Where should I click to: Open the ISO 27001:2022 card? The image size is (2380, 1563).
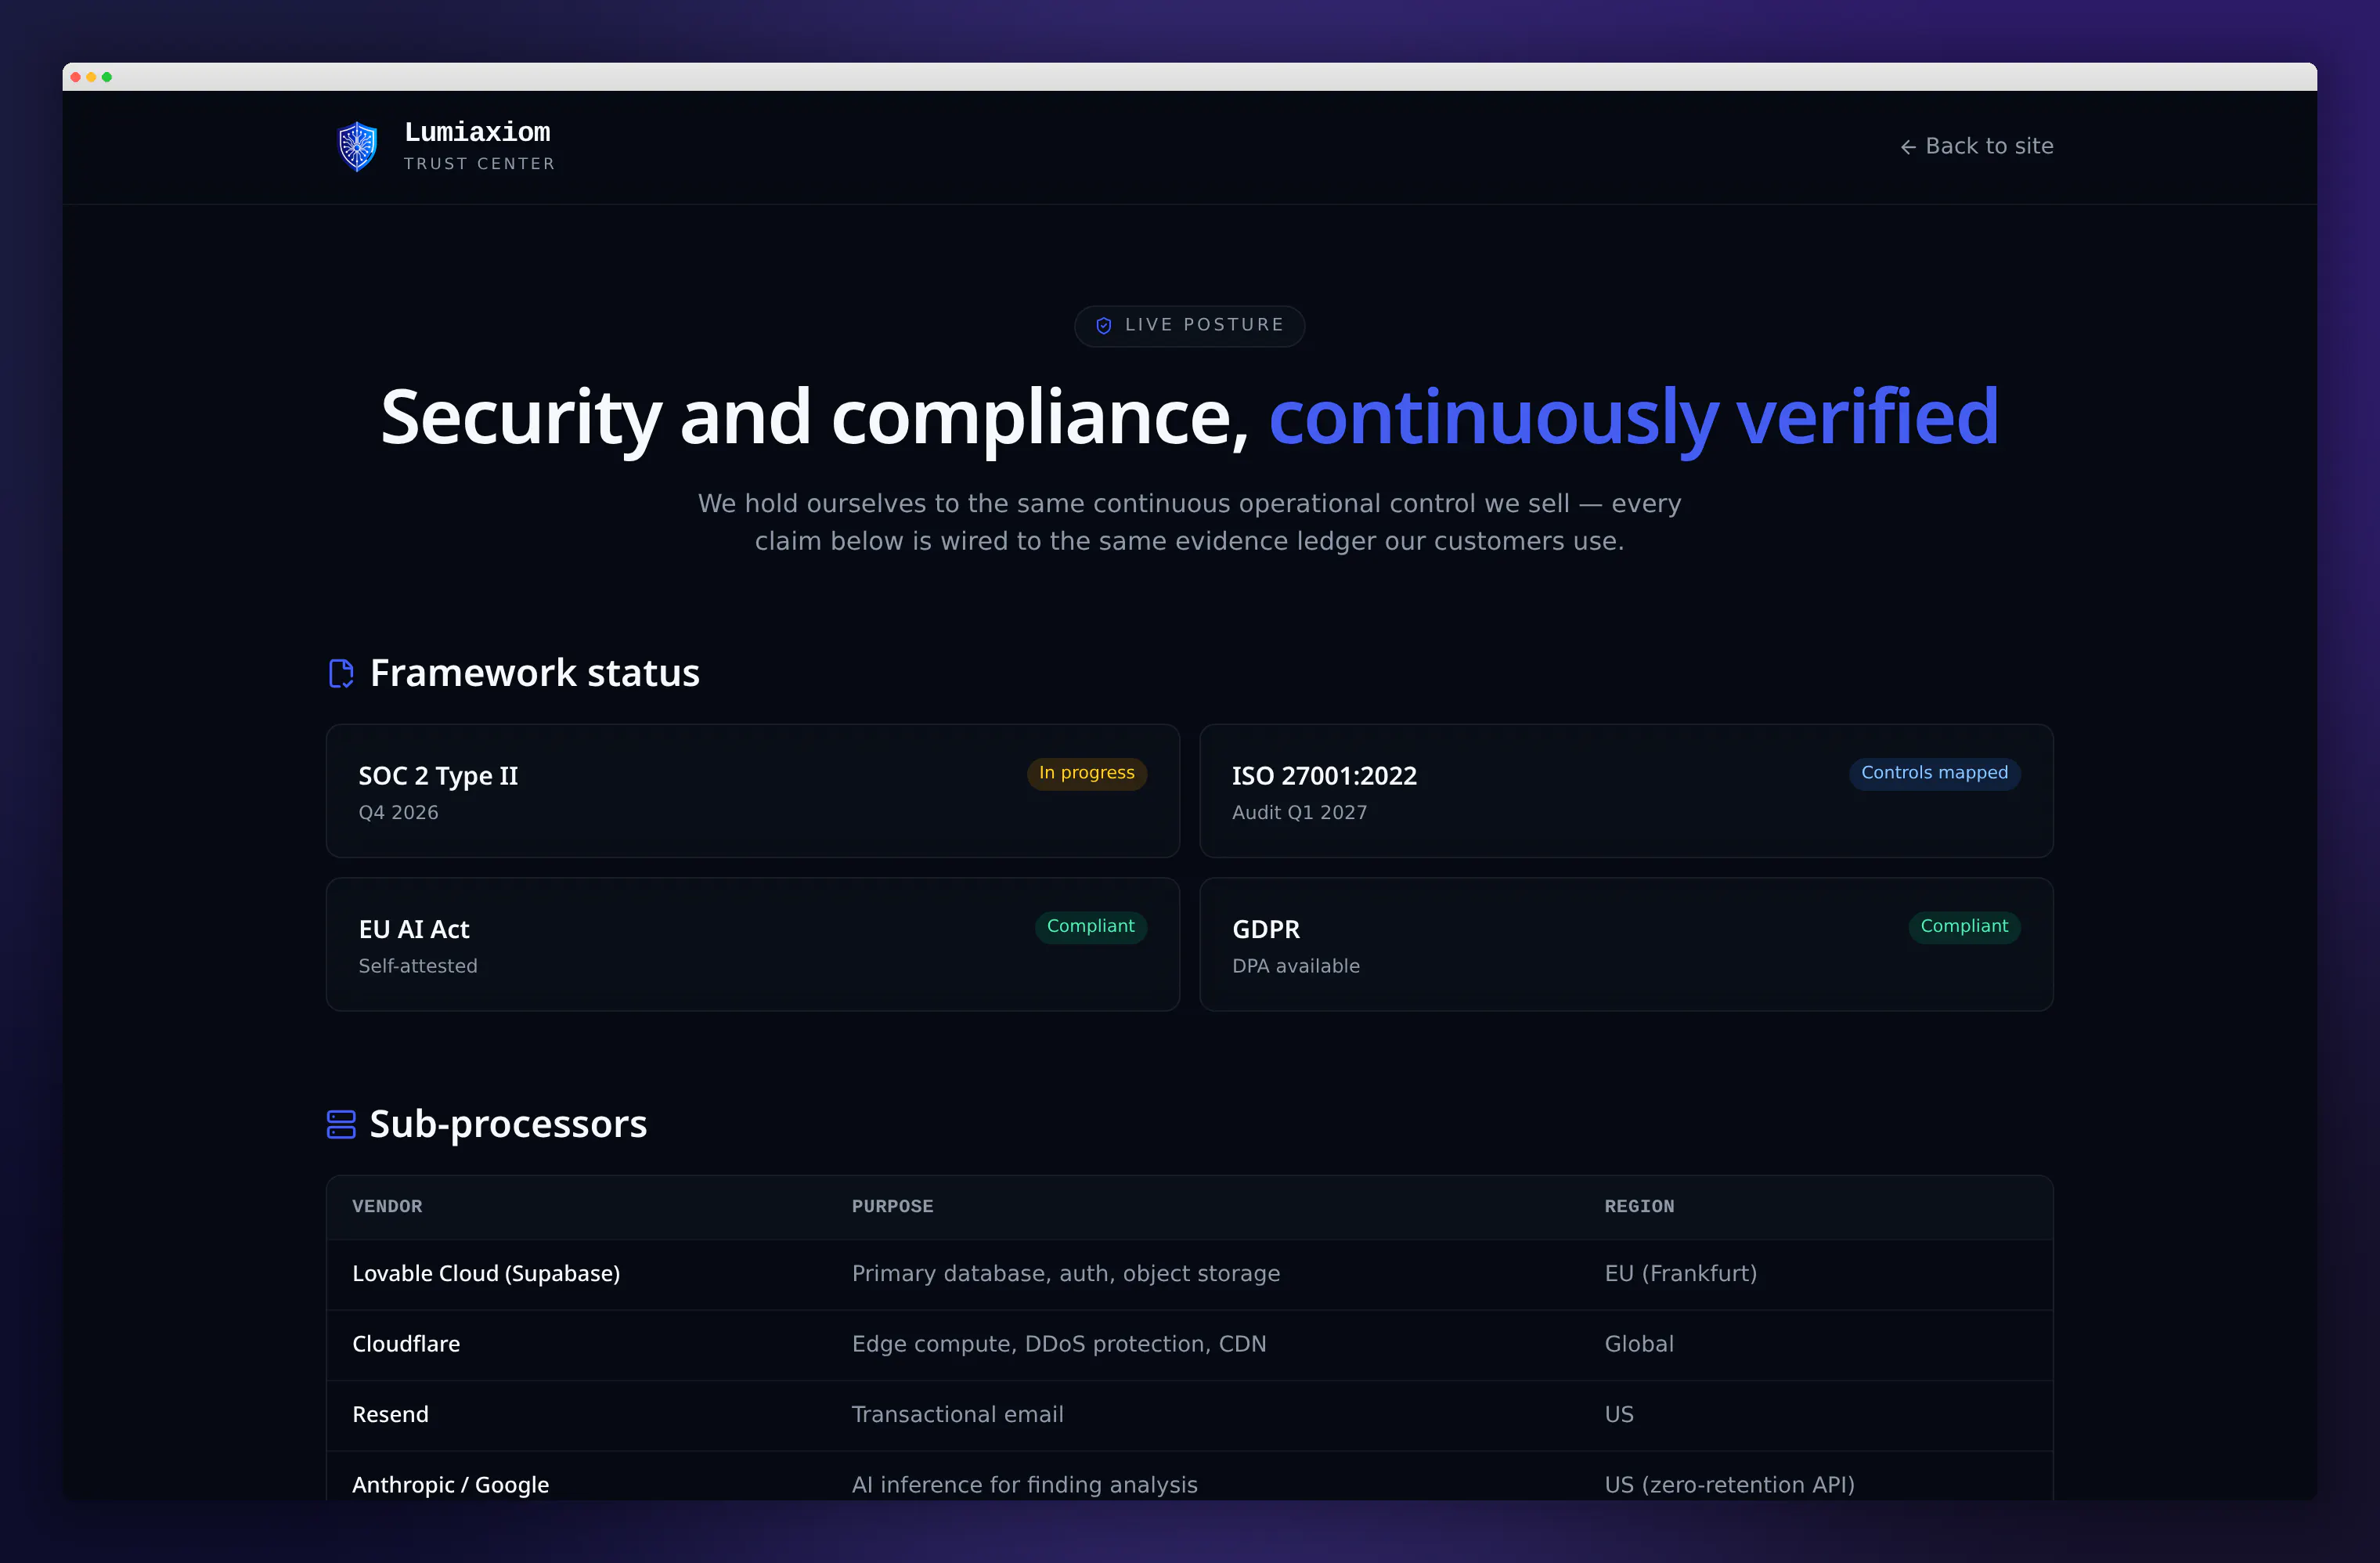pos(1626,791)
